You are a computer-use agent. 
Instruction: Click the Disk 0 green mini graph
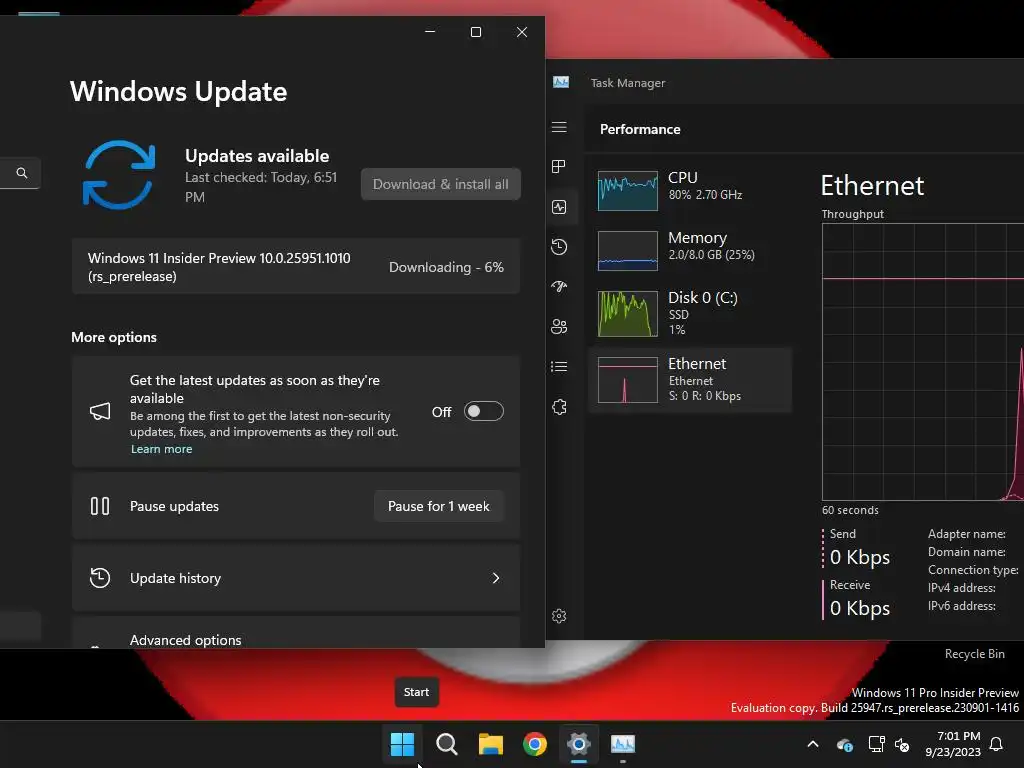click(x=628, y=313)
